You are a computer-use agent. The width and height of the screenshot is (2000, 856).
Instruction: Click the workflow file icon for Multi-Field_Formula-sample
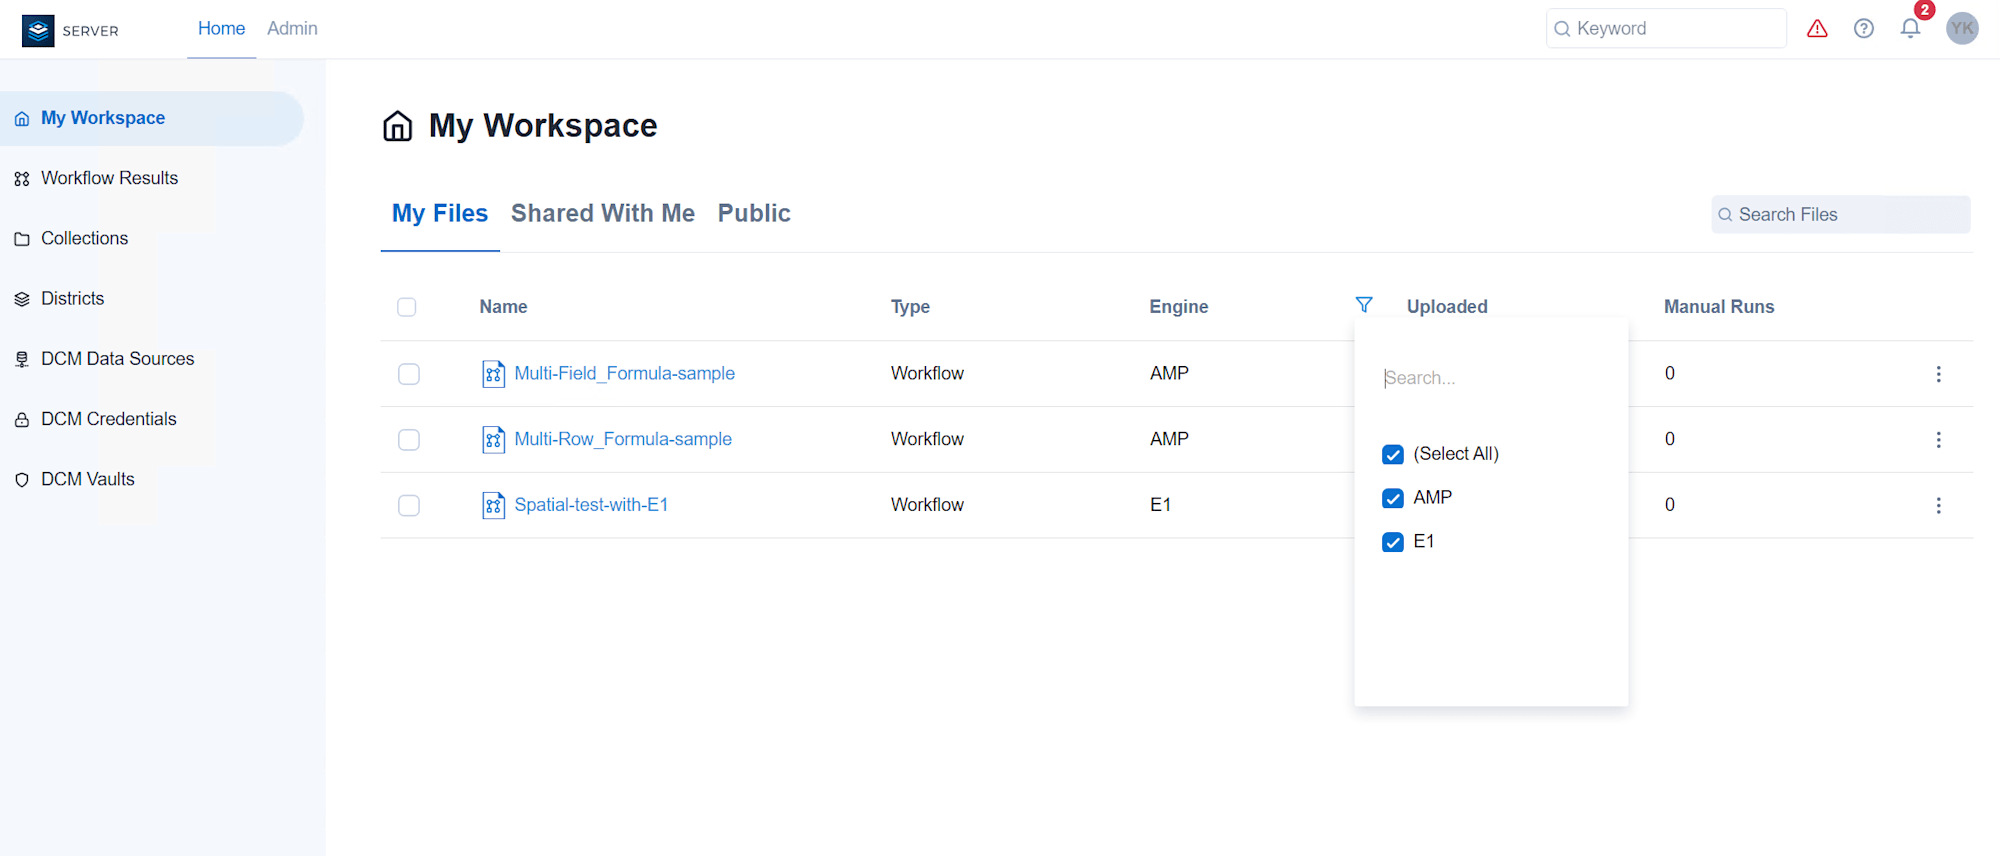(493, 374)
